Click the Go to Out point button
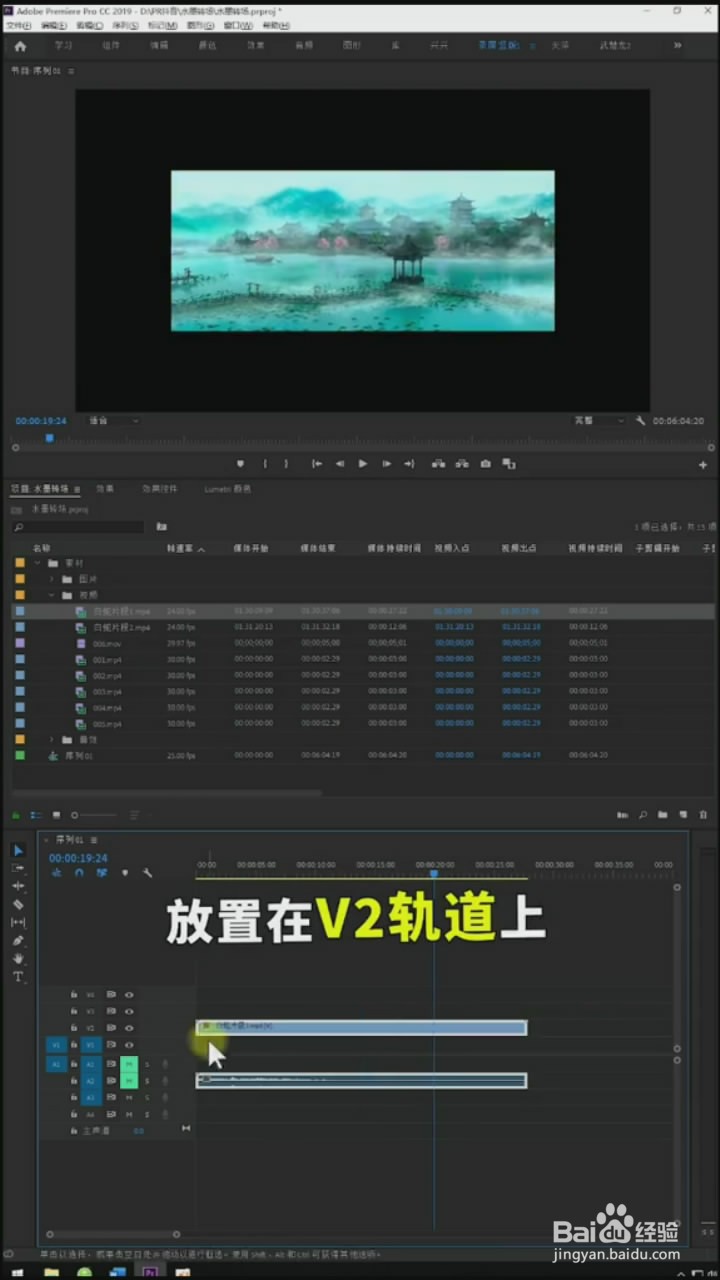Viewport: 720px width, 1280px height. [409, 464]
